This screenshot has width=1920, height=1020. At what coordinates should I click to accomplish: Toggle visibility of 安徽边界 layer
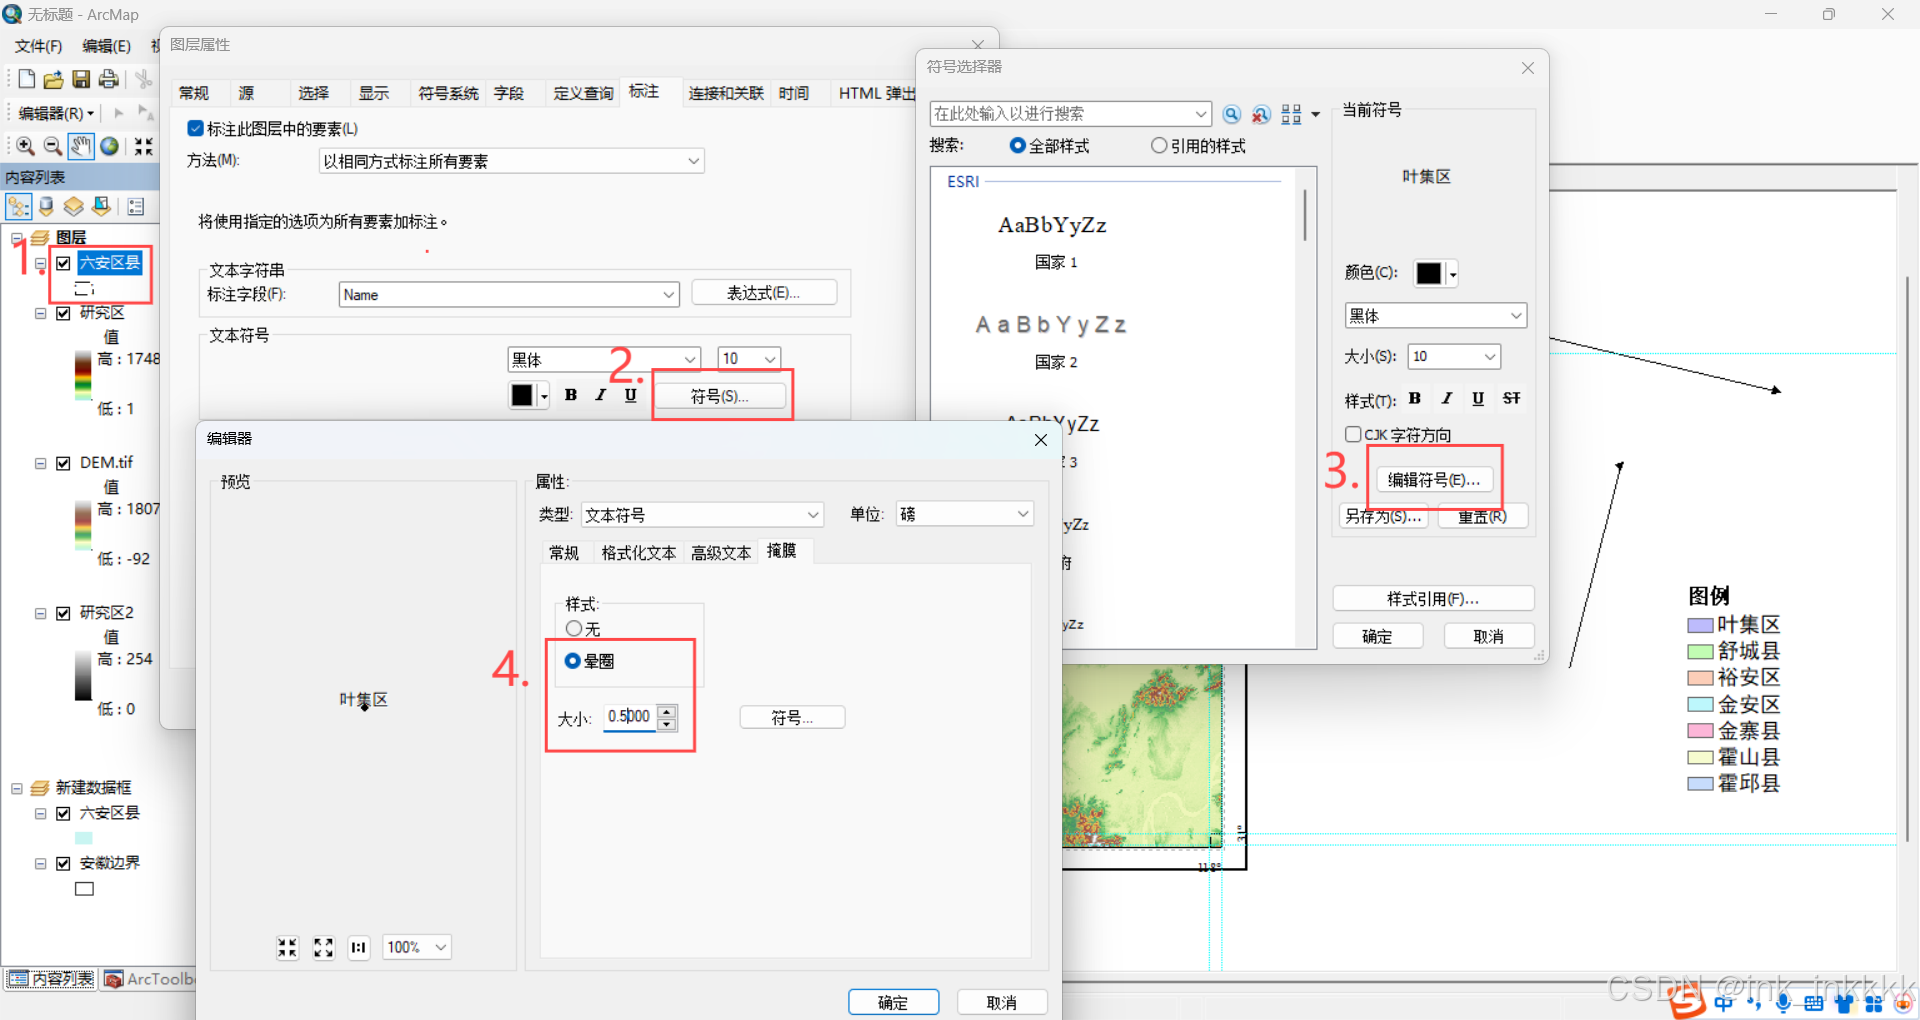tap(64, 863)
